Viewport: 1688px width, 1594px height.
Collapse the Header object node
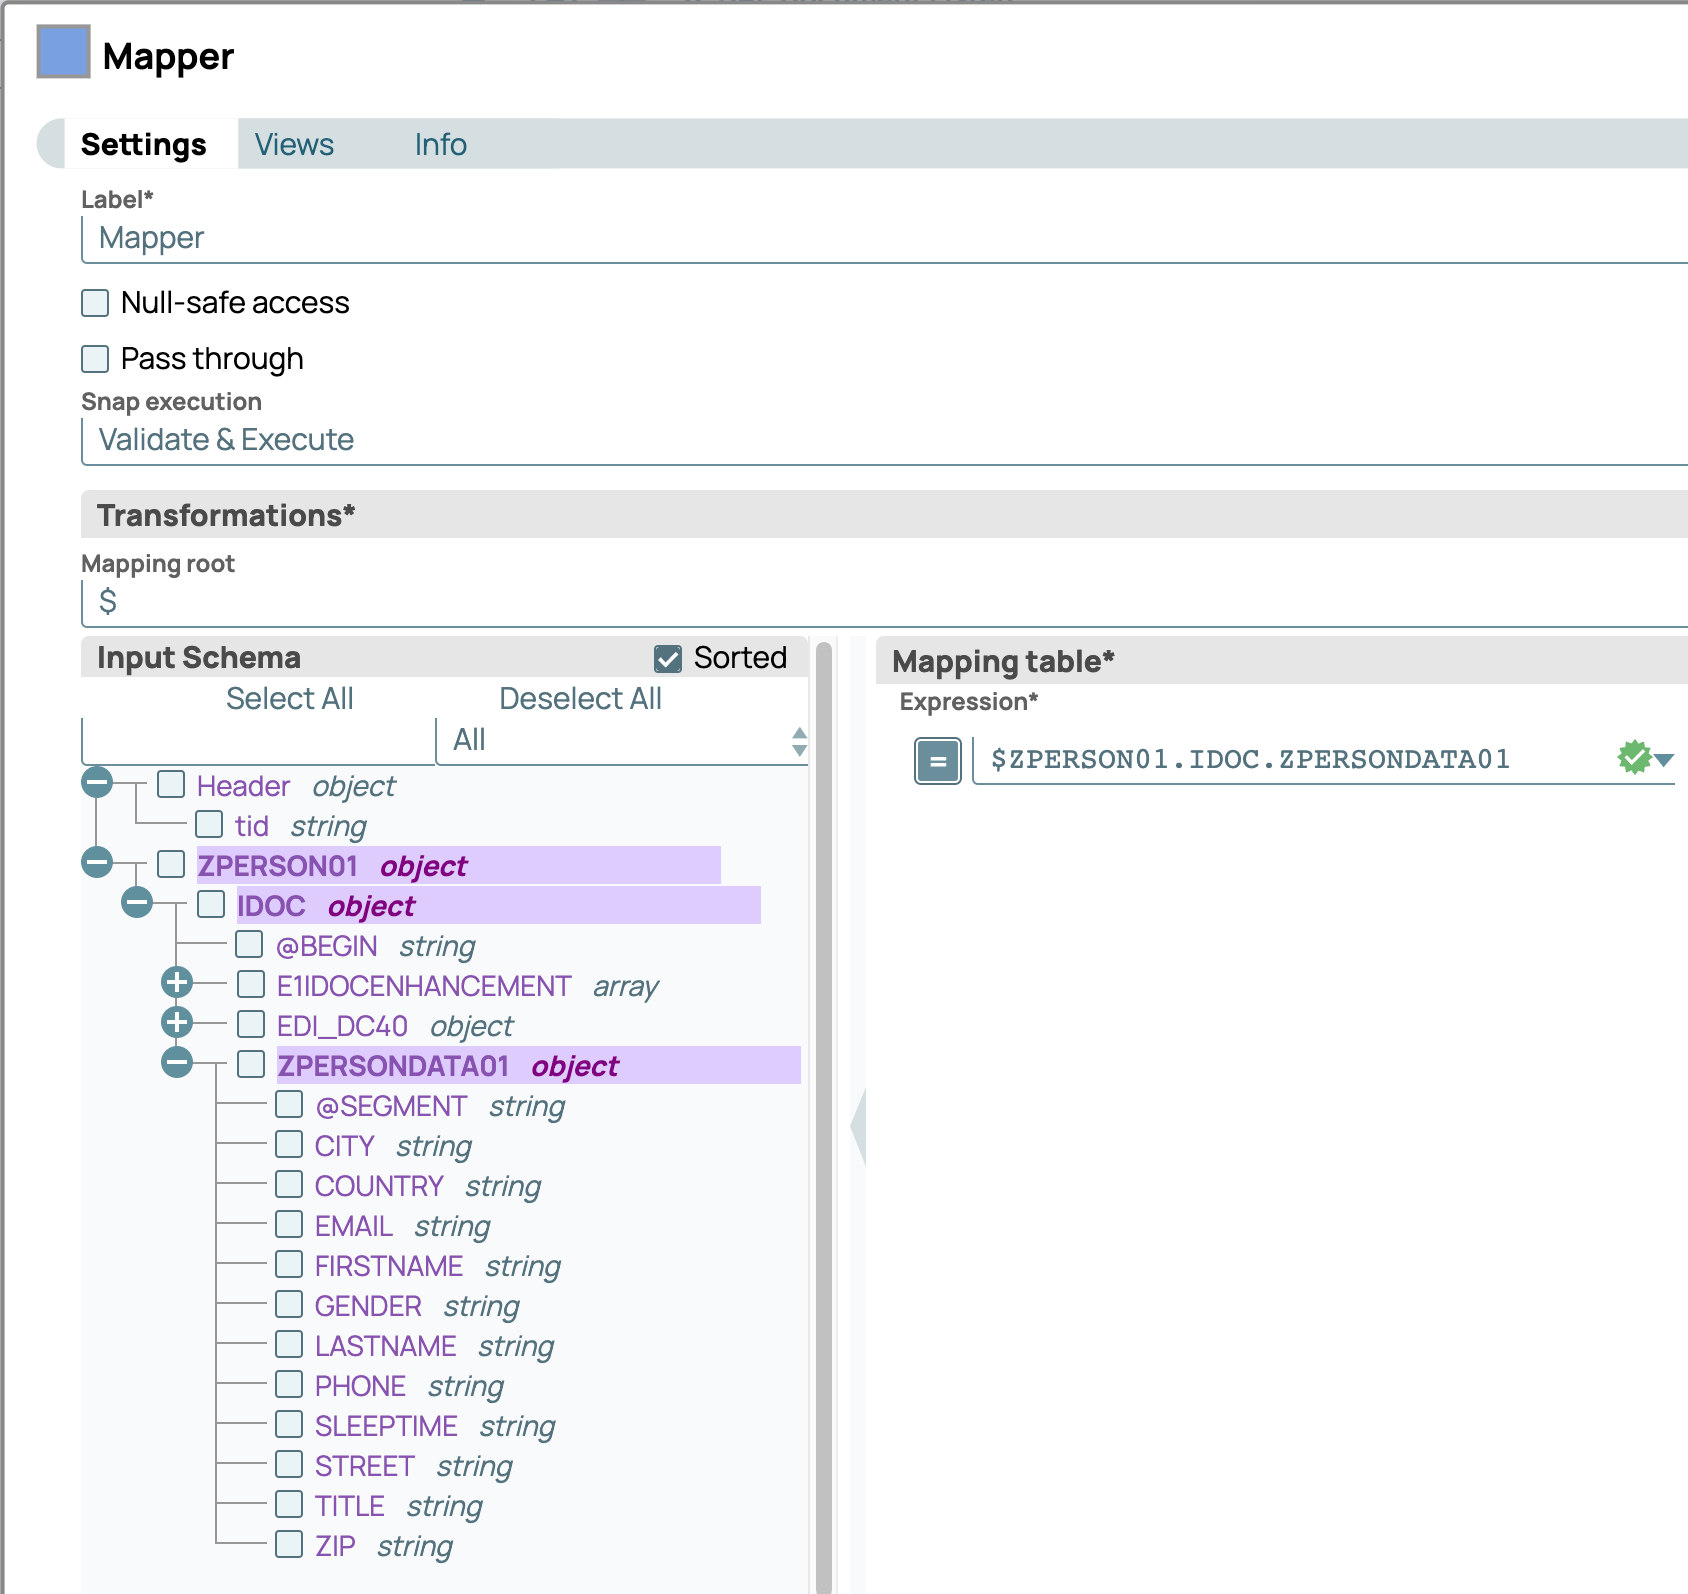(x=97, y=782)
